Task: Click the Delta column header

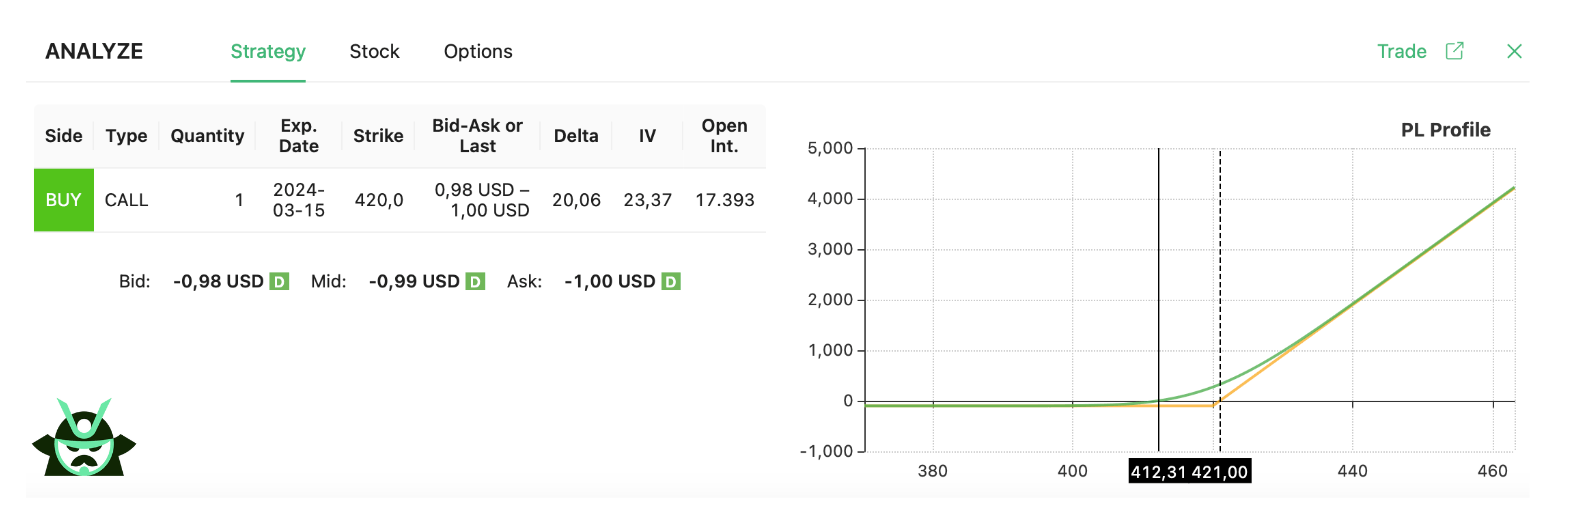Action: (576, 136)
